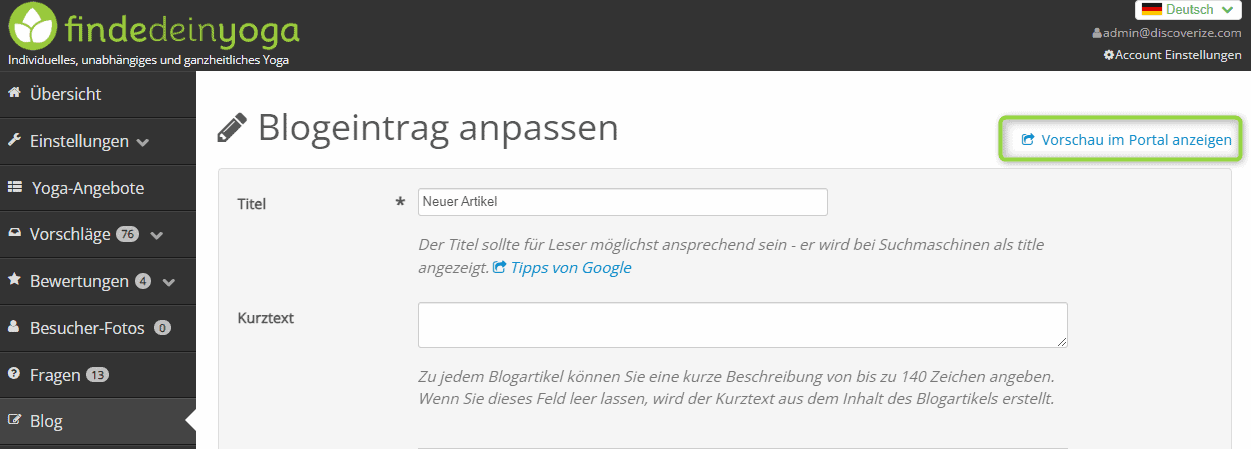Viewport: 1251px width, 449px height.
Task: Focus the Titel input field
Action: (623, 202)
